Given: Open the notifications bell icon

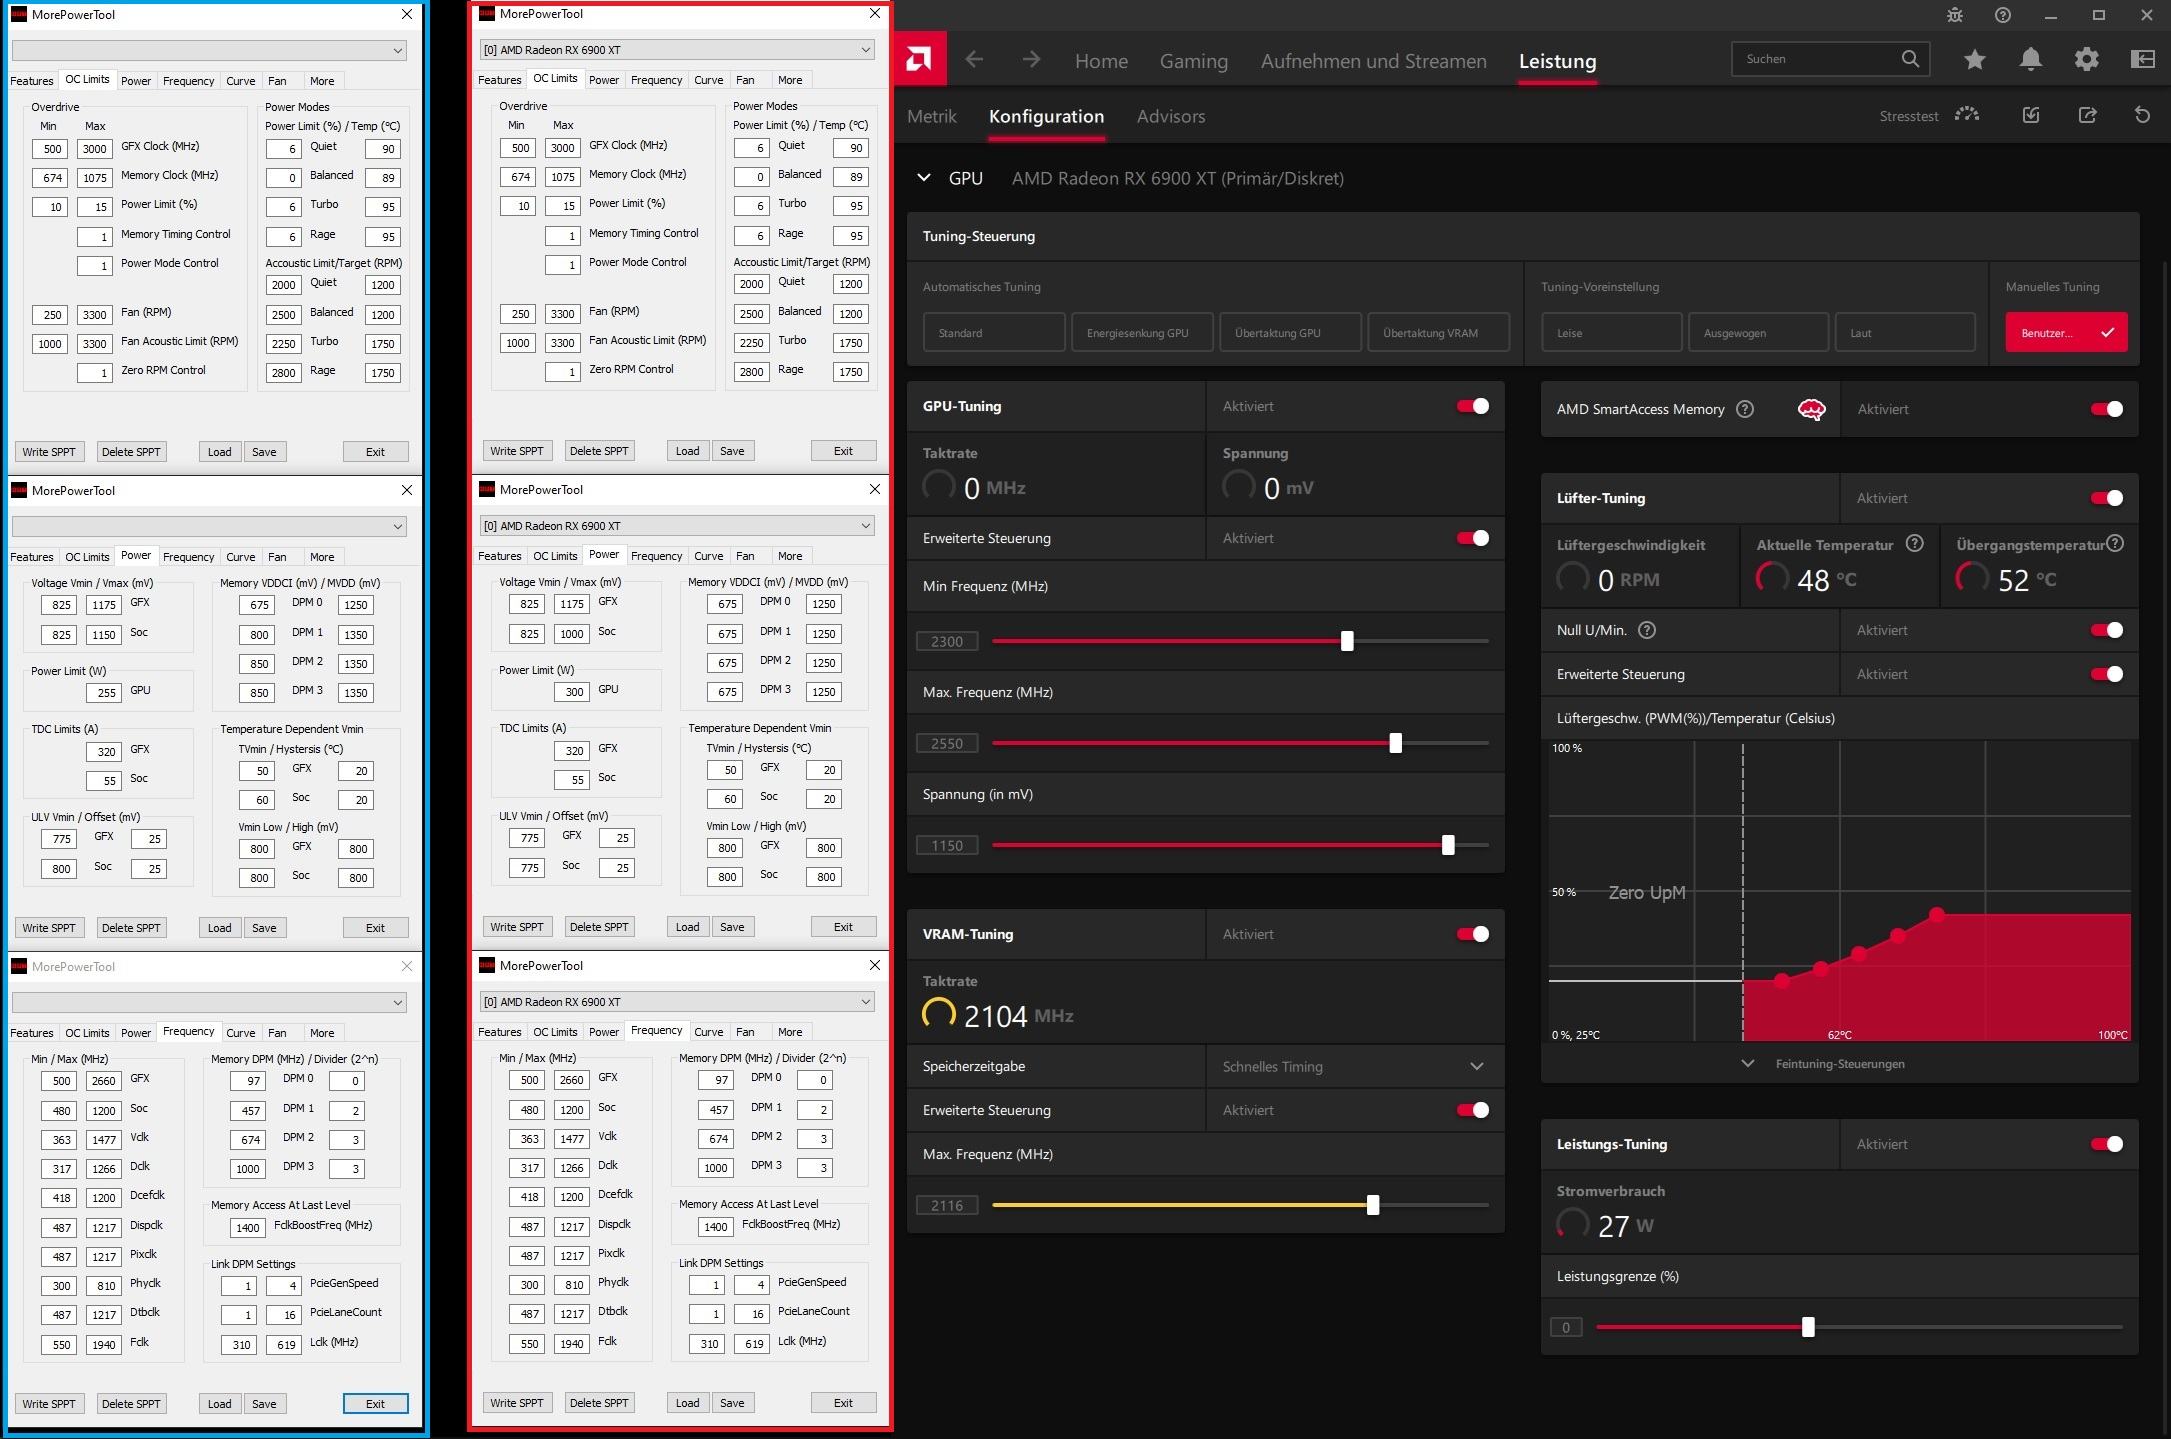Looking at the screenshot, I should 2031,60.
